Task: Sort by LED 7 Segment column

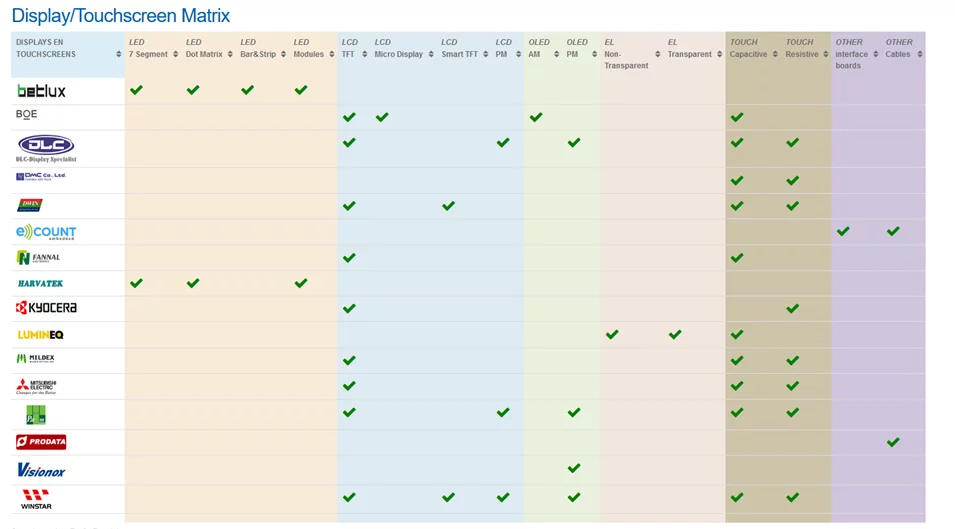Action: [x=175, y=54]
